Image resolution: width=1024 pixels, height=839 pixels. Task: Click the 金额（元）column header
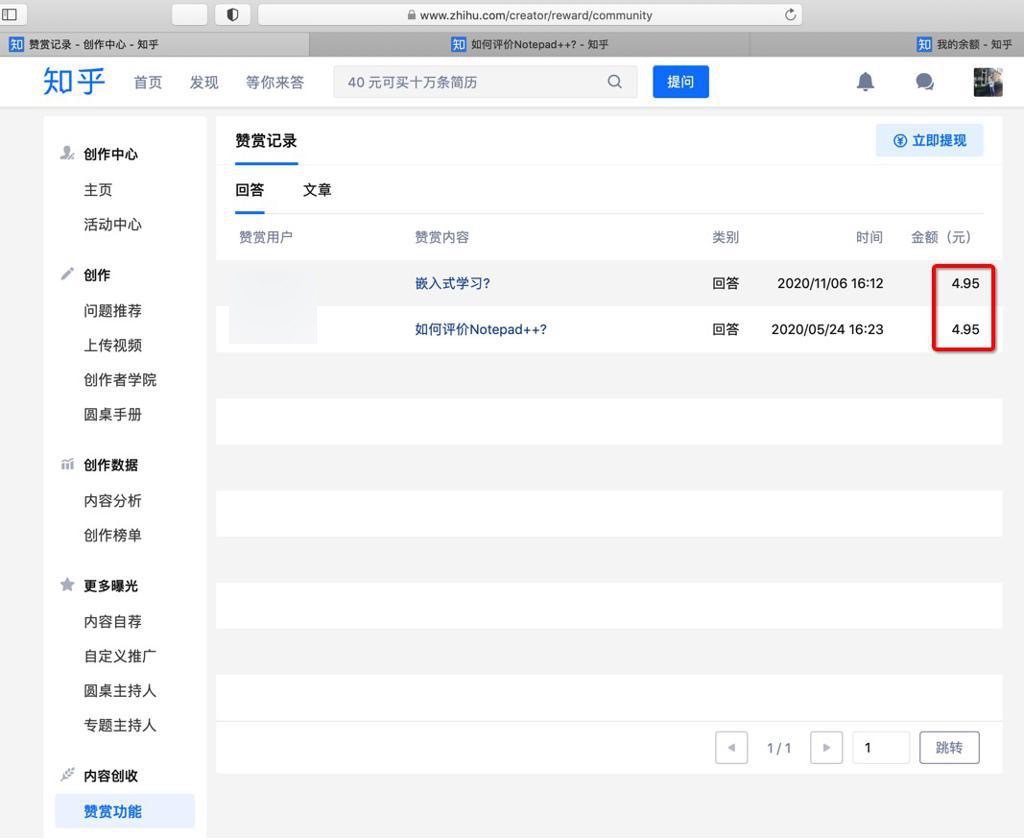[x=940, y=237]
